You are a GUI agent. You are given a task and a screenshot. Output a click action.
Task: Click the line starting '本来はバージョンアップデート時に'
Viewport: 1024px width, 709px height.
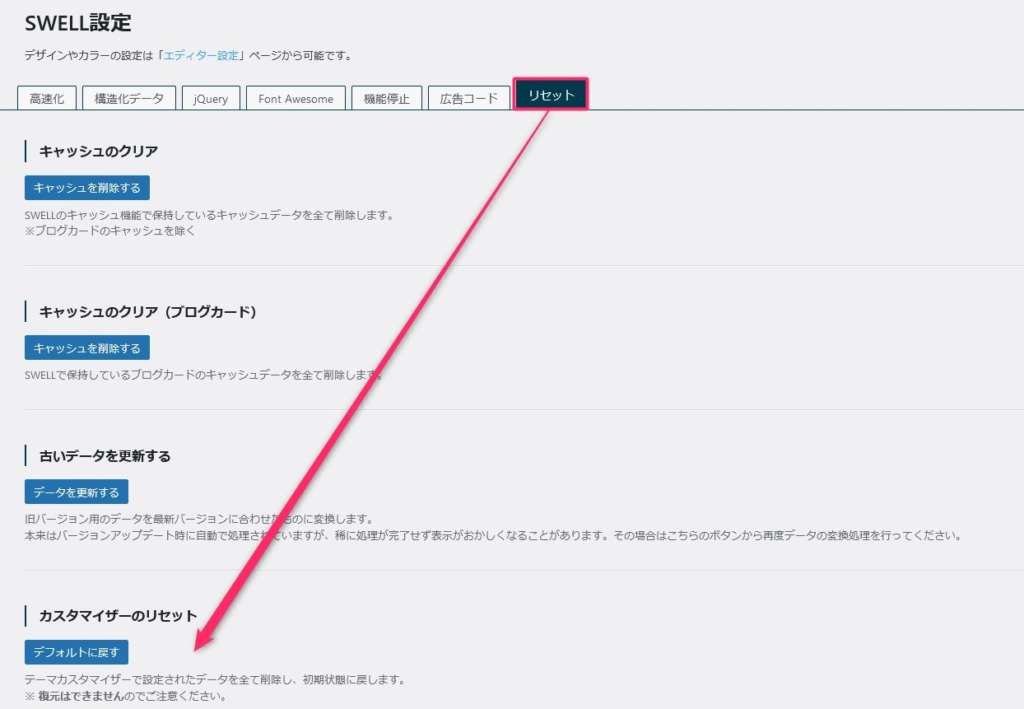pos(494,536)
